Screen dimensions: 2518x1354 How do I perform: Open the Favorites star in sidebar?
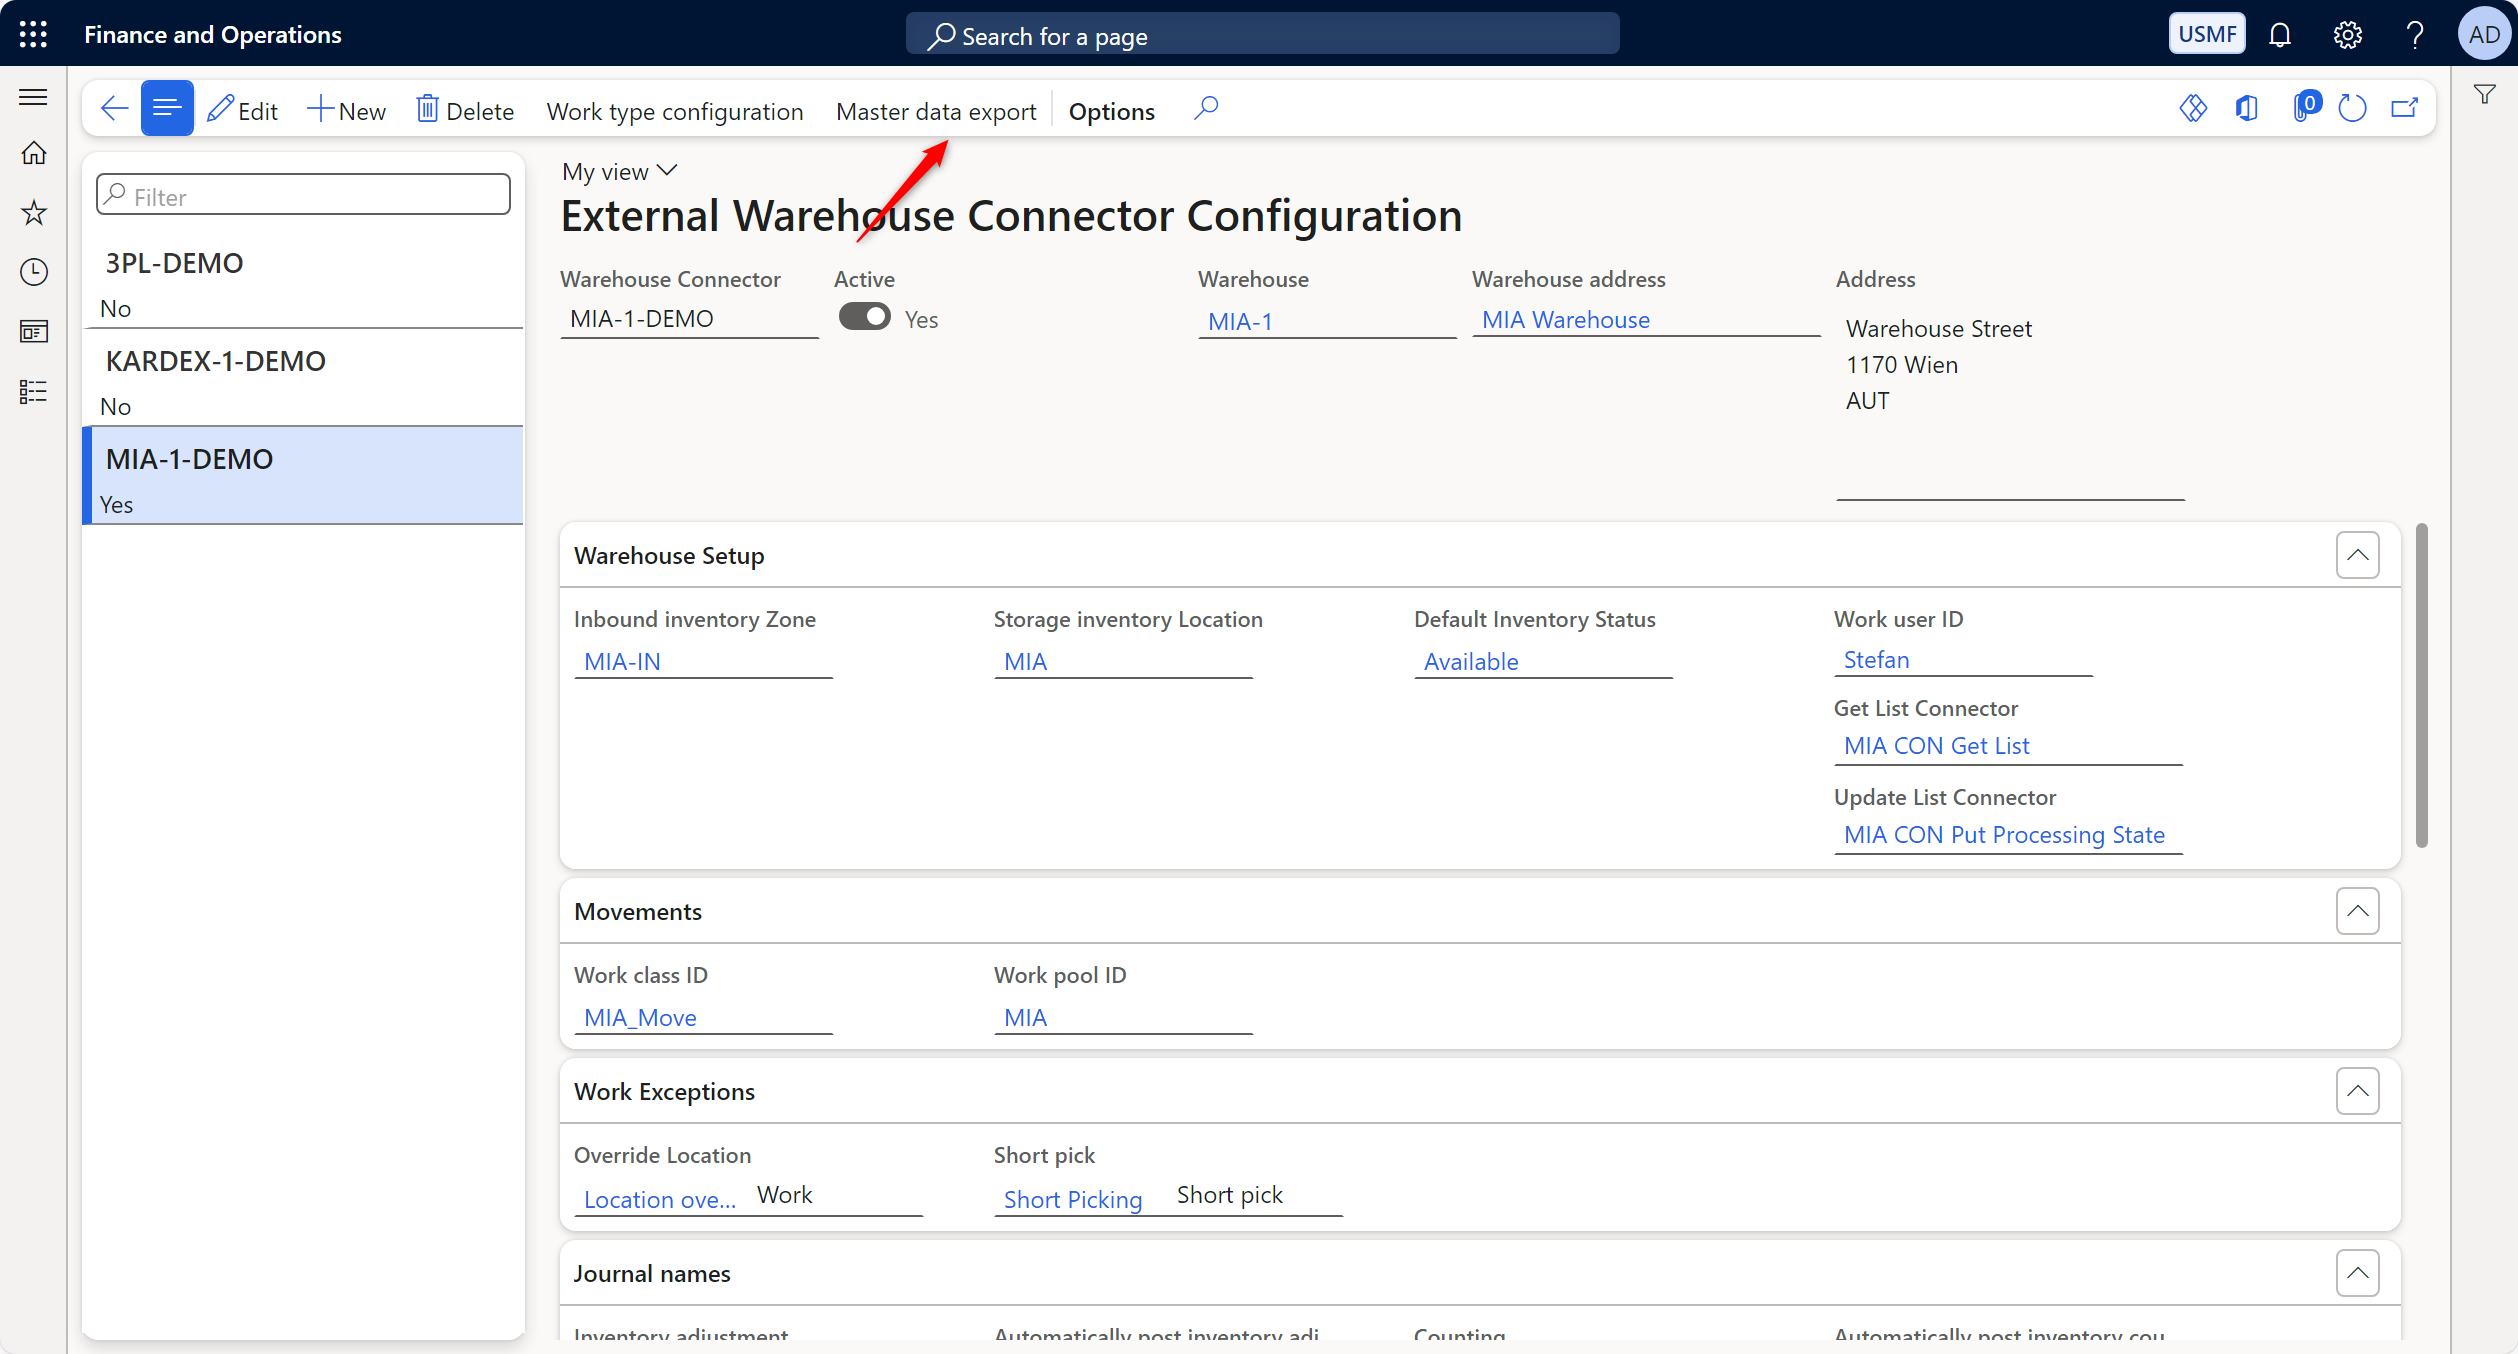34,212
